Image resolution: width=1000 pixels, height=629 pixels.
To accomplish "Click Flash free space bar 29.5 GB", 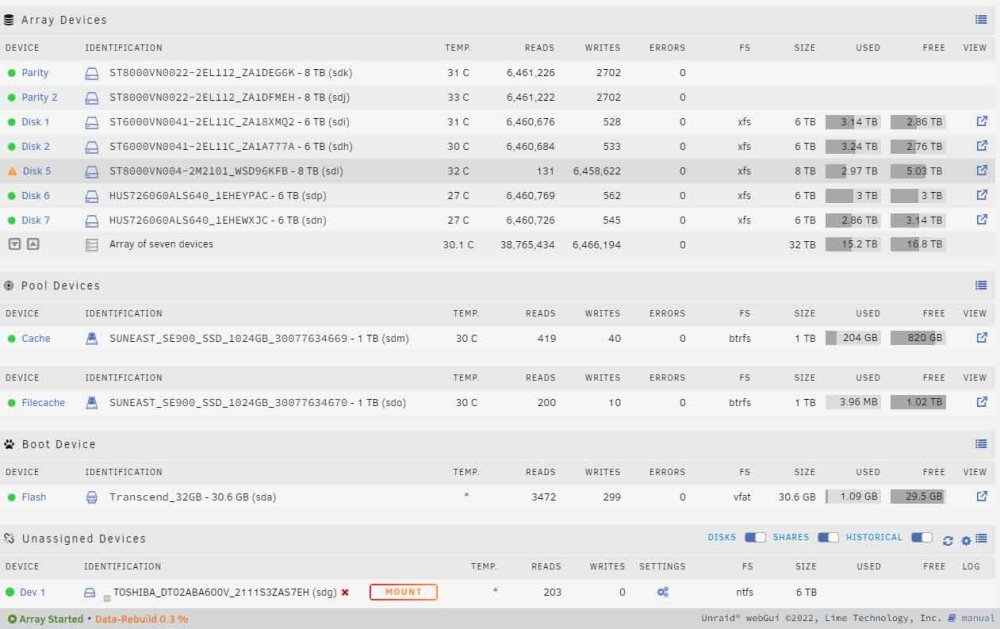I will pos(918,496).
